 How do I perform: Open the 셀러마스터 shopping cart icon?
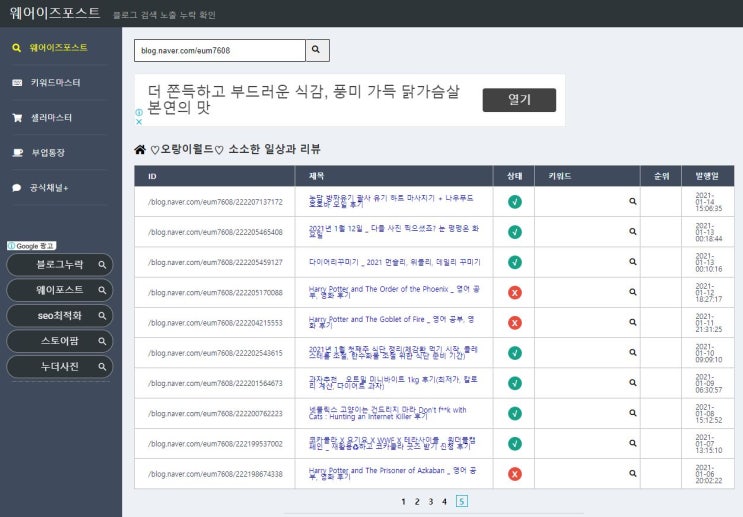tap(17, 118)
